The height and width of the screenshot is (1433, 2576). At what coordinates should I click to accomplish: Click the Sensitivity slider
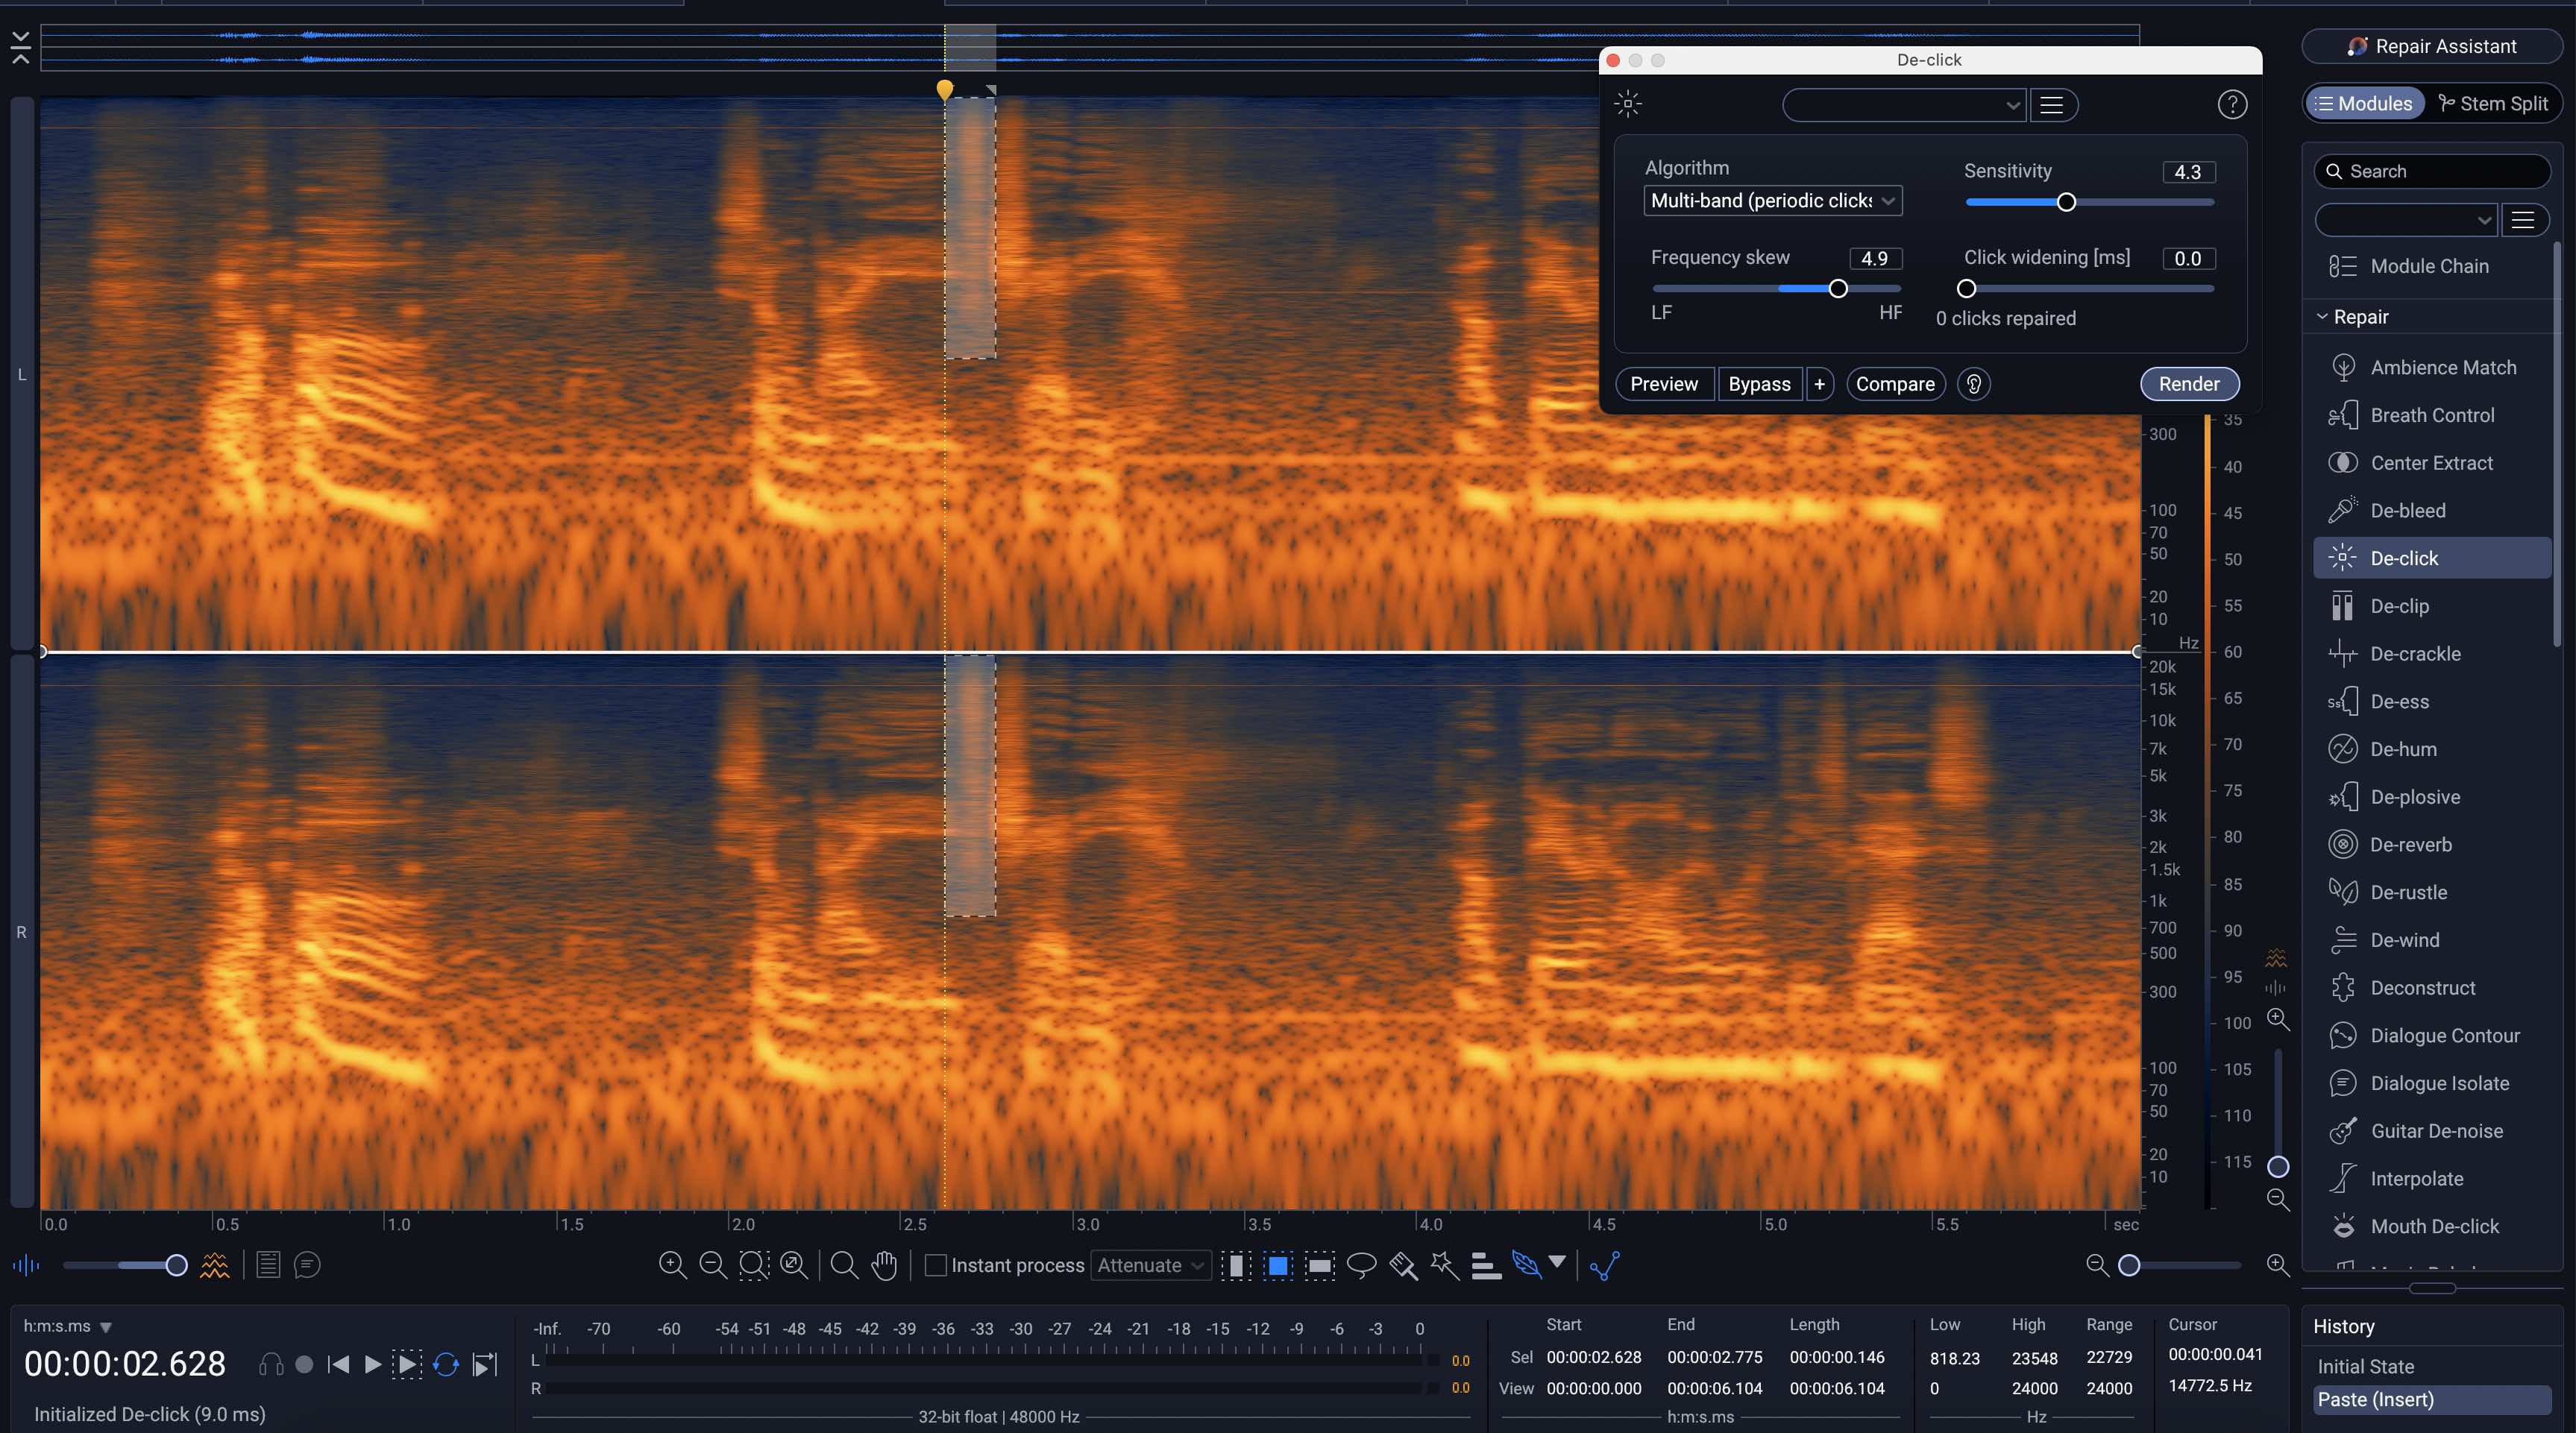click(x=2090, y=202)
